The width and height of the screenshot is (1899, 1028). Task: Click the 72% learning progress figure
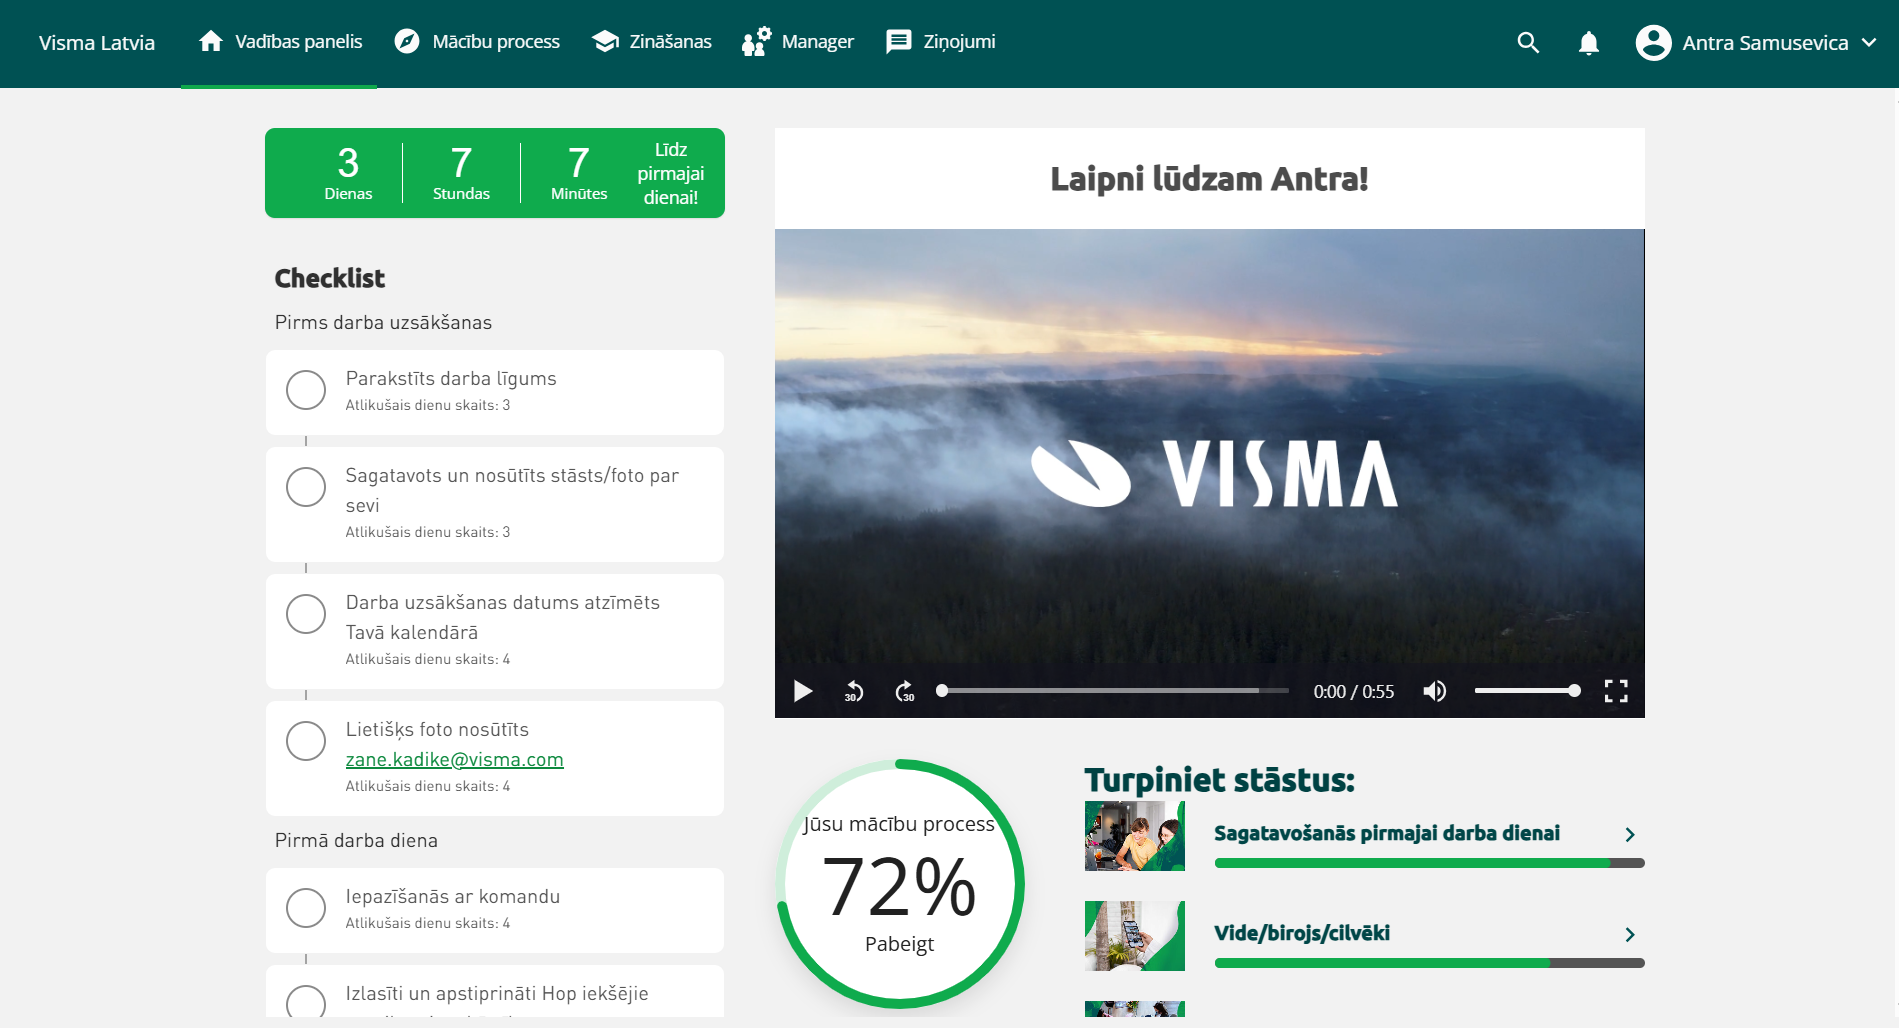point(899,887)
